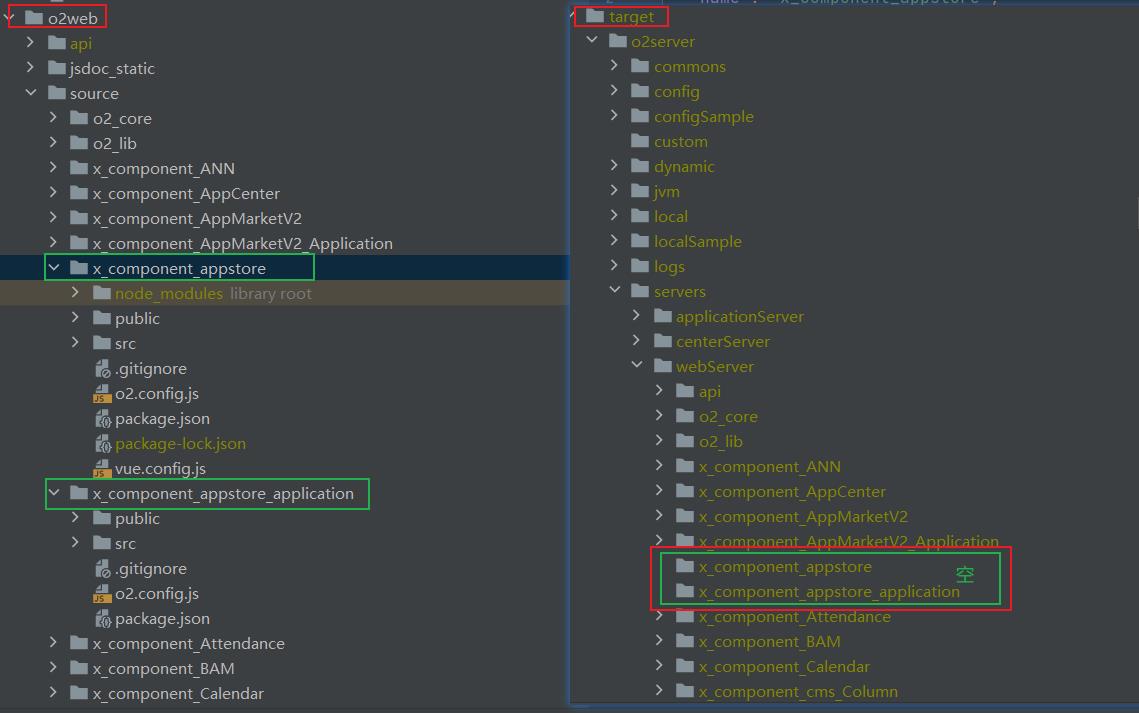Screen dimensions: 1139x713
Task: Click the .gitignore icon under x_component_appstore_application
Action: pos(102,569)
